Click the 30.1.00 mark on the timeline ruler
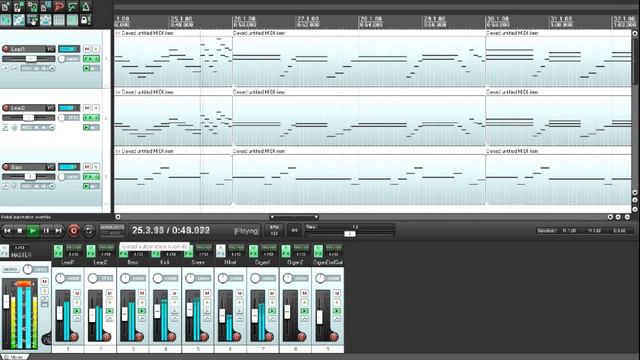Screen dimensions: 640x360 [x=497, y=19]
